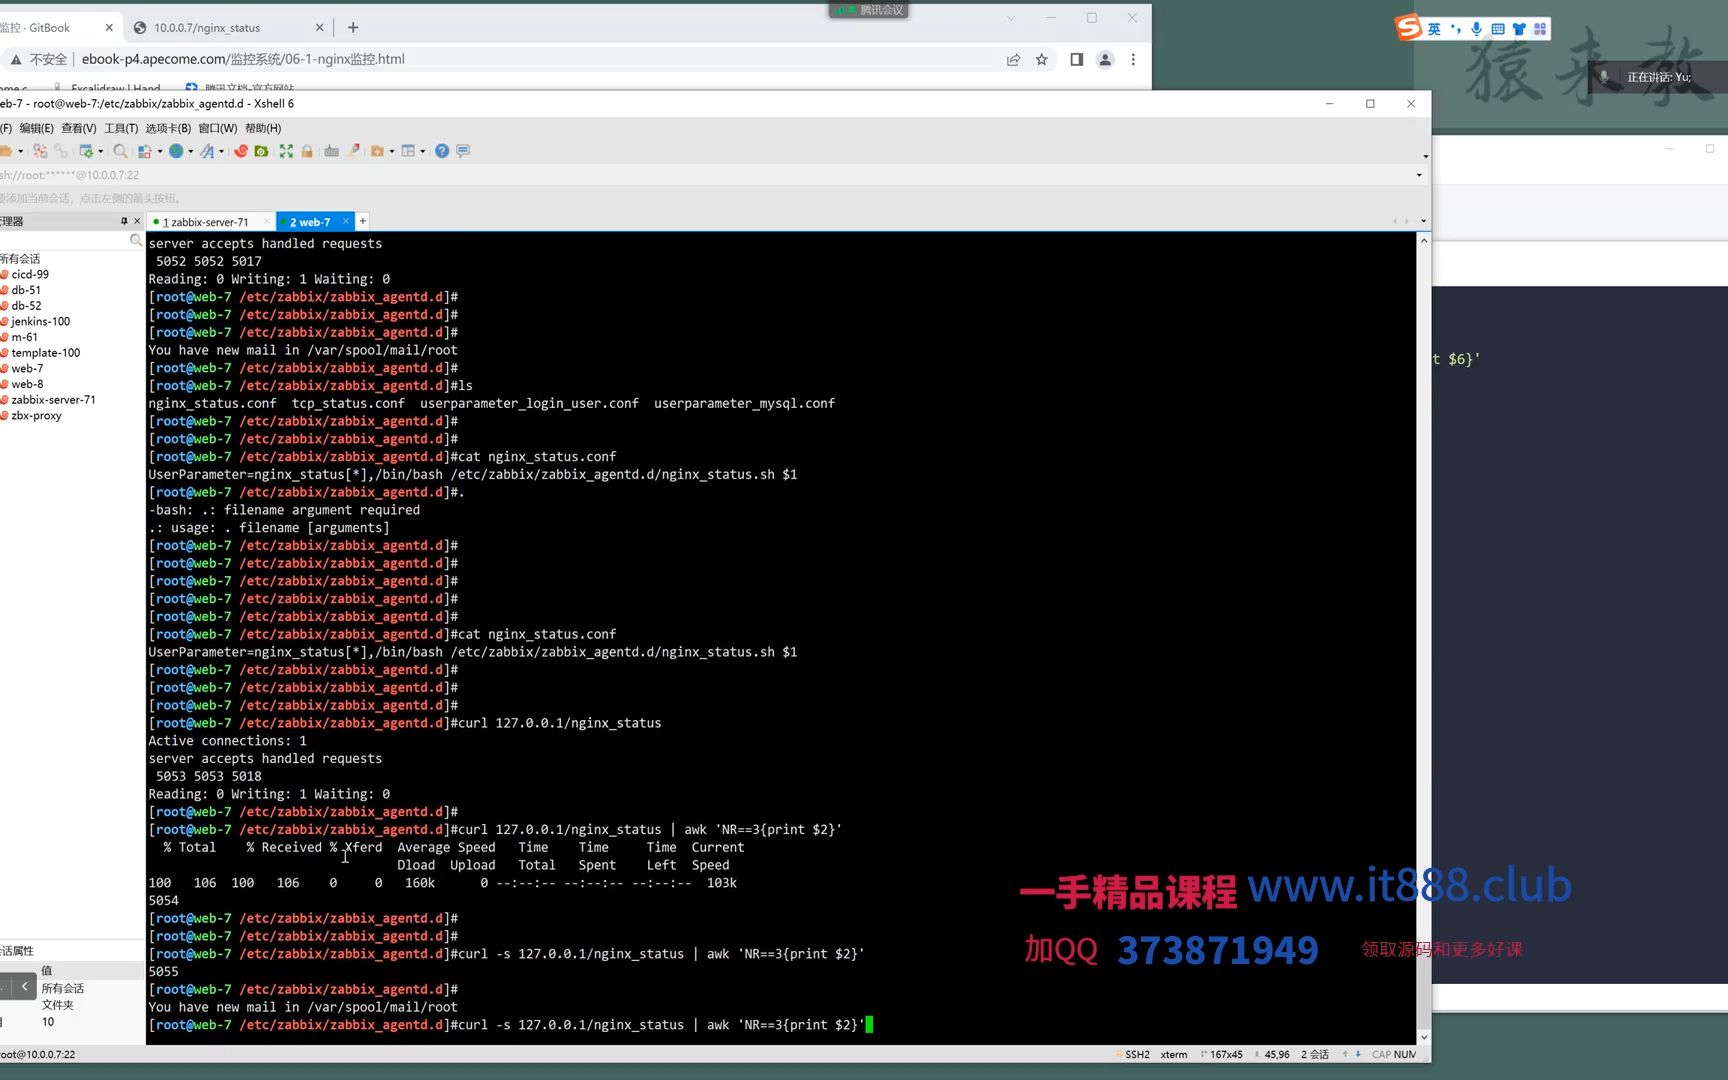Image resolution: width=1728 pixels, height=1080 pixels.
Task: Open the 查看(V) menu
Action: (79, 128)
